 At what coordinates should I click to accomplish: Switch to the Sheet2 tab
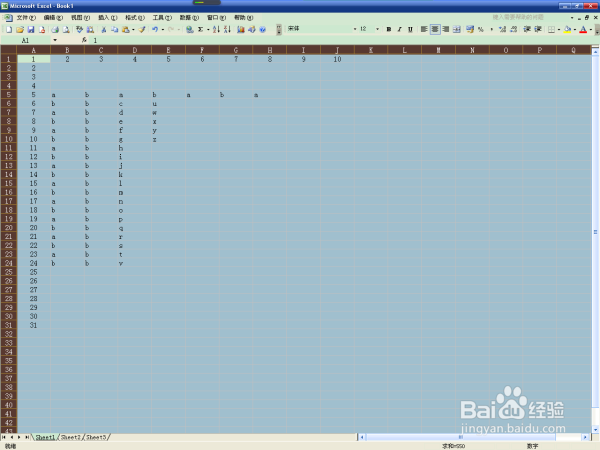pyautogui.click(x=71, y=437)
